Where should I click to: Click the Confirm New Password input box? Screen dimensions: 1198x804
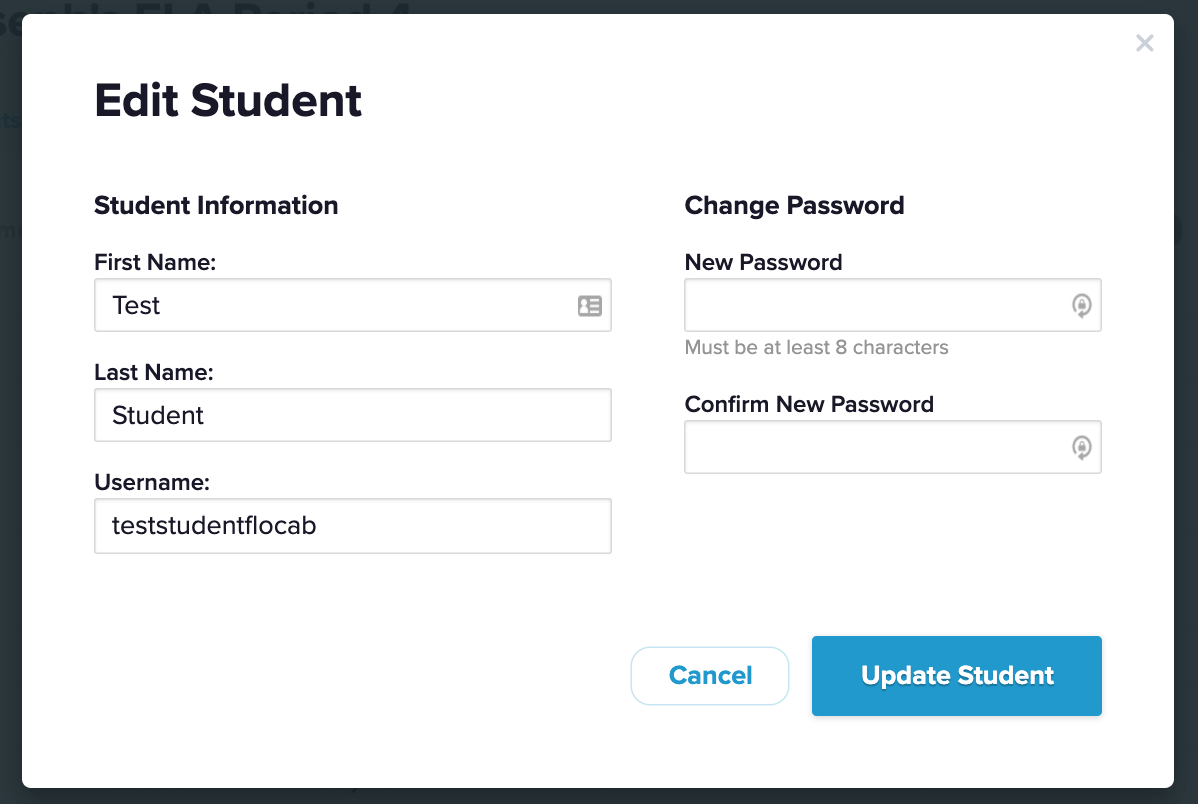coord(870,448)
